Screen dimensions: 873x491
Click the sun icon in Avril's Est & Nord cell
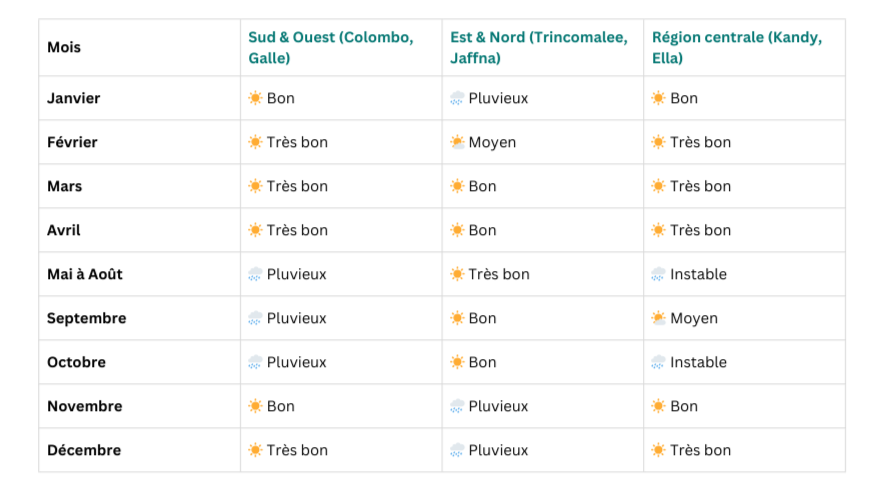(457, 230)
